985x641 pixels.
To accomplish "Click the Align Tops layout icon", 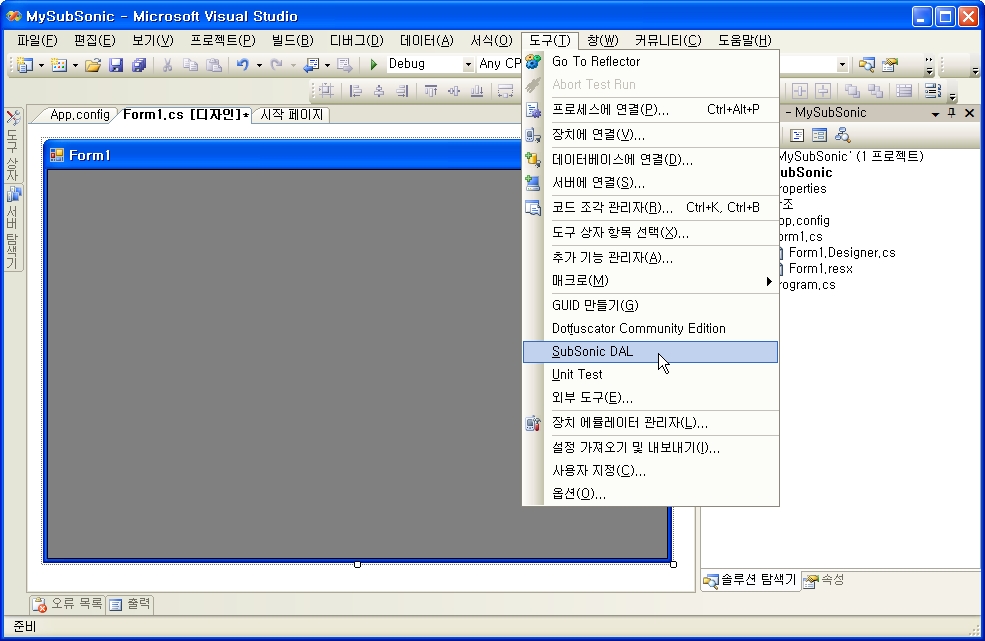I will coord(431,91).
